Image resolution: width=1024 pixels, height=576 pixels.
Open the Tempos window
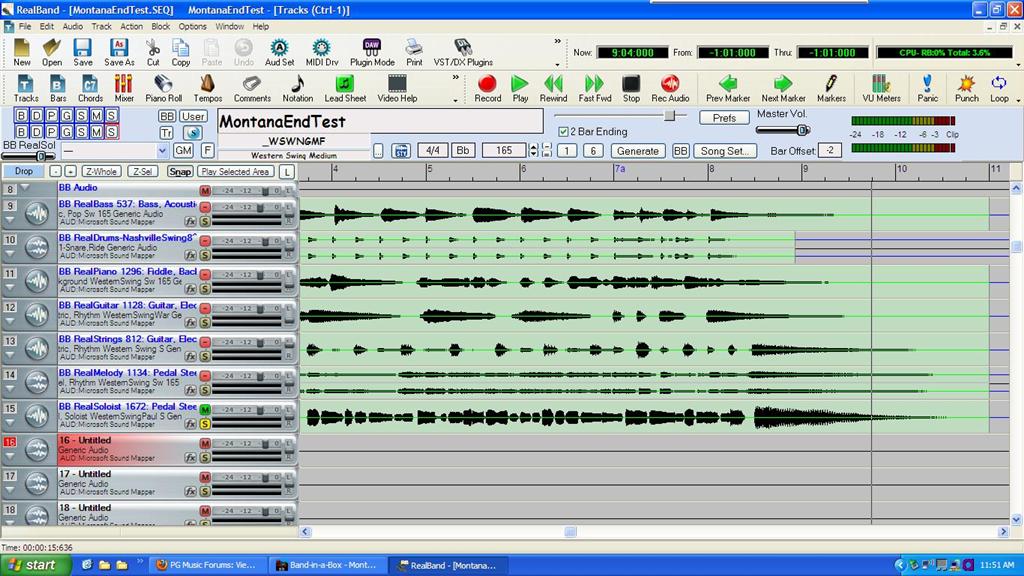(x=208, y=88)
